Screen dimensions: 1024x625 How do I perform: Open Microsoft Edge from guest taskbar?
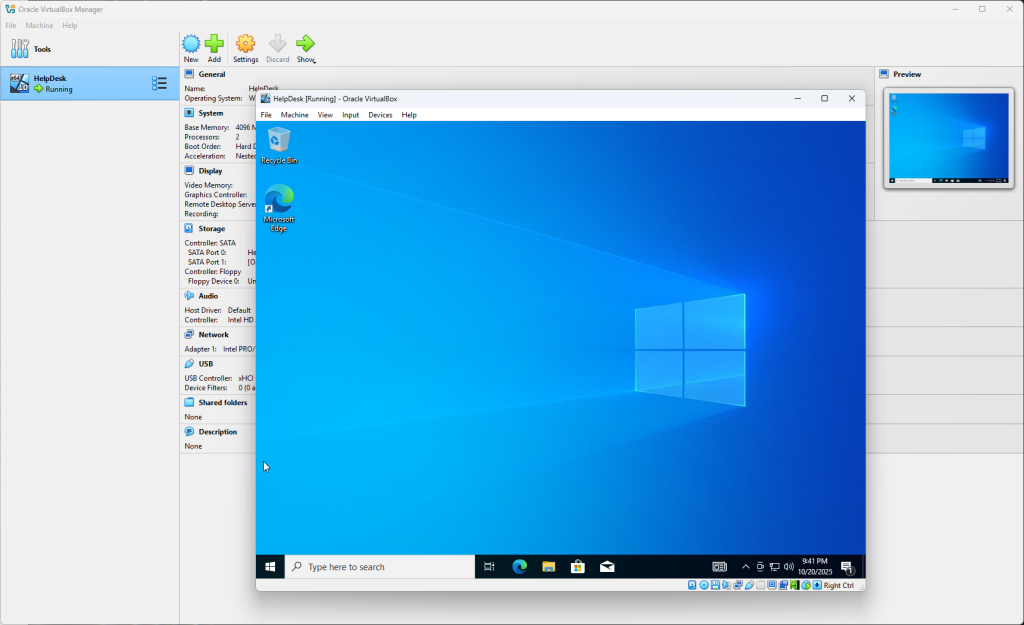(x=519, y=567)
